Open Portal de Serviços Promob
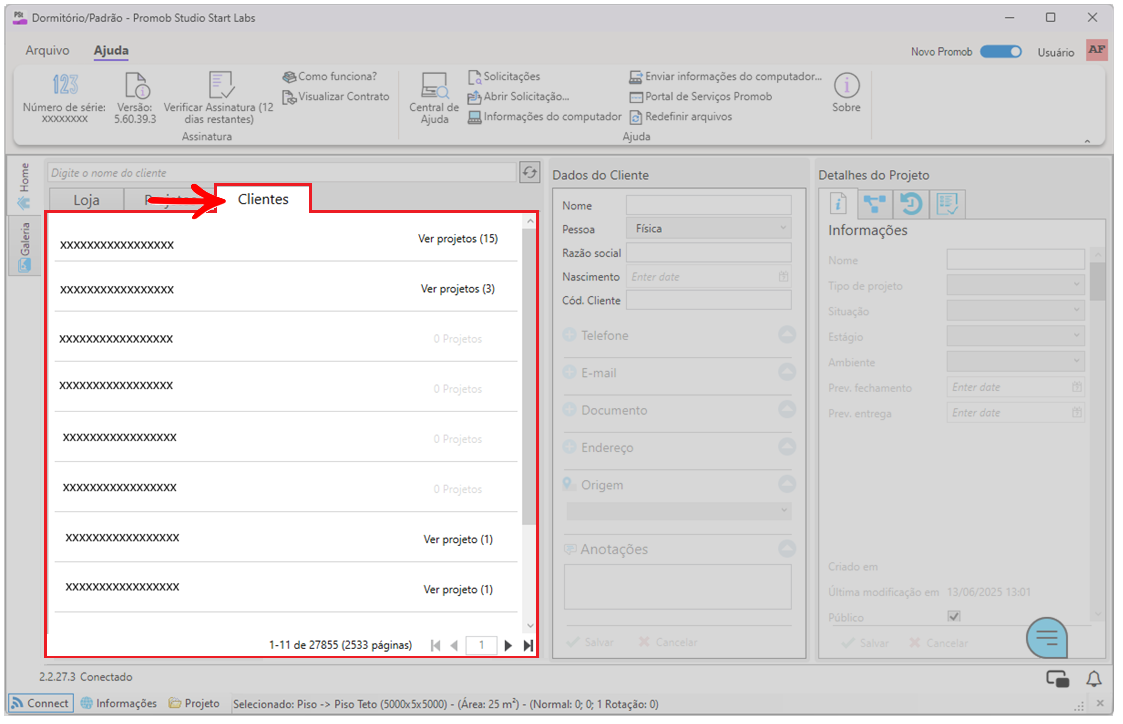The image size is (1123, 724). point(700,96)
